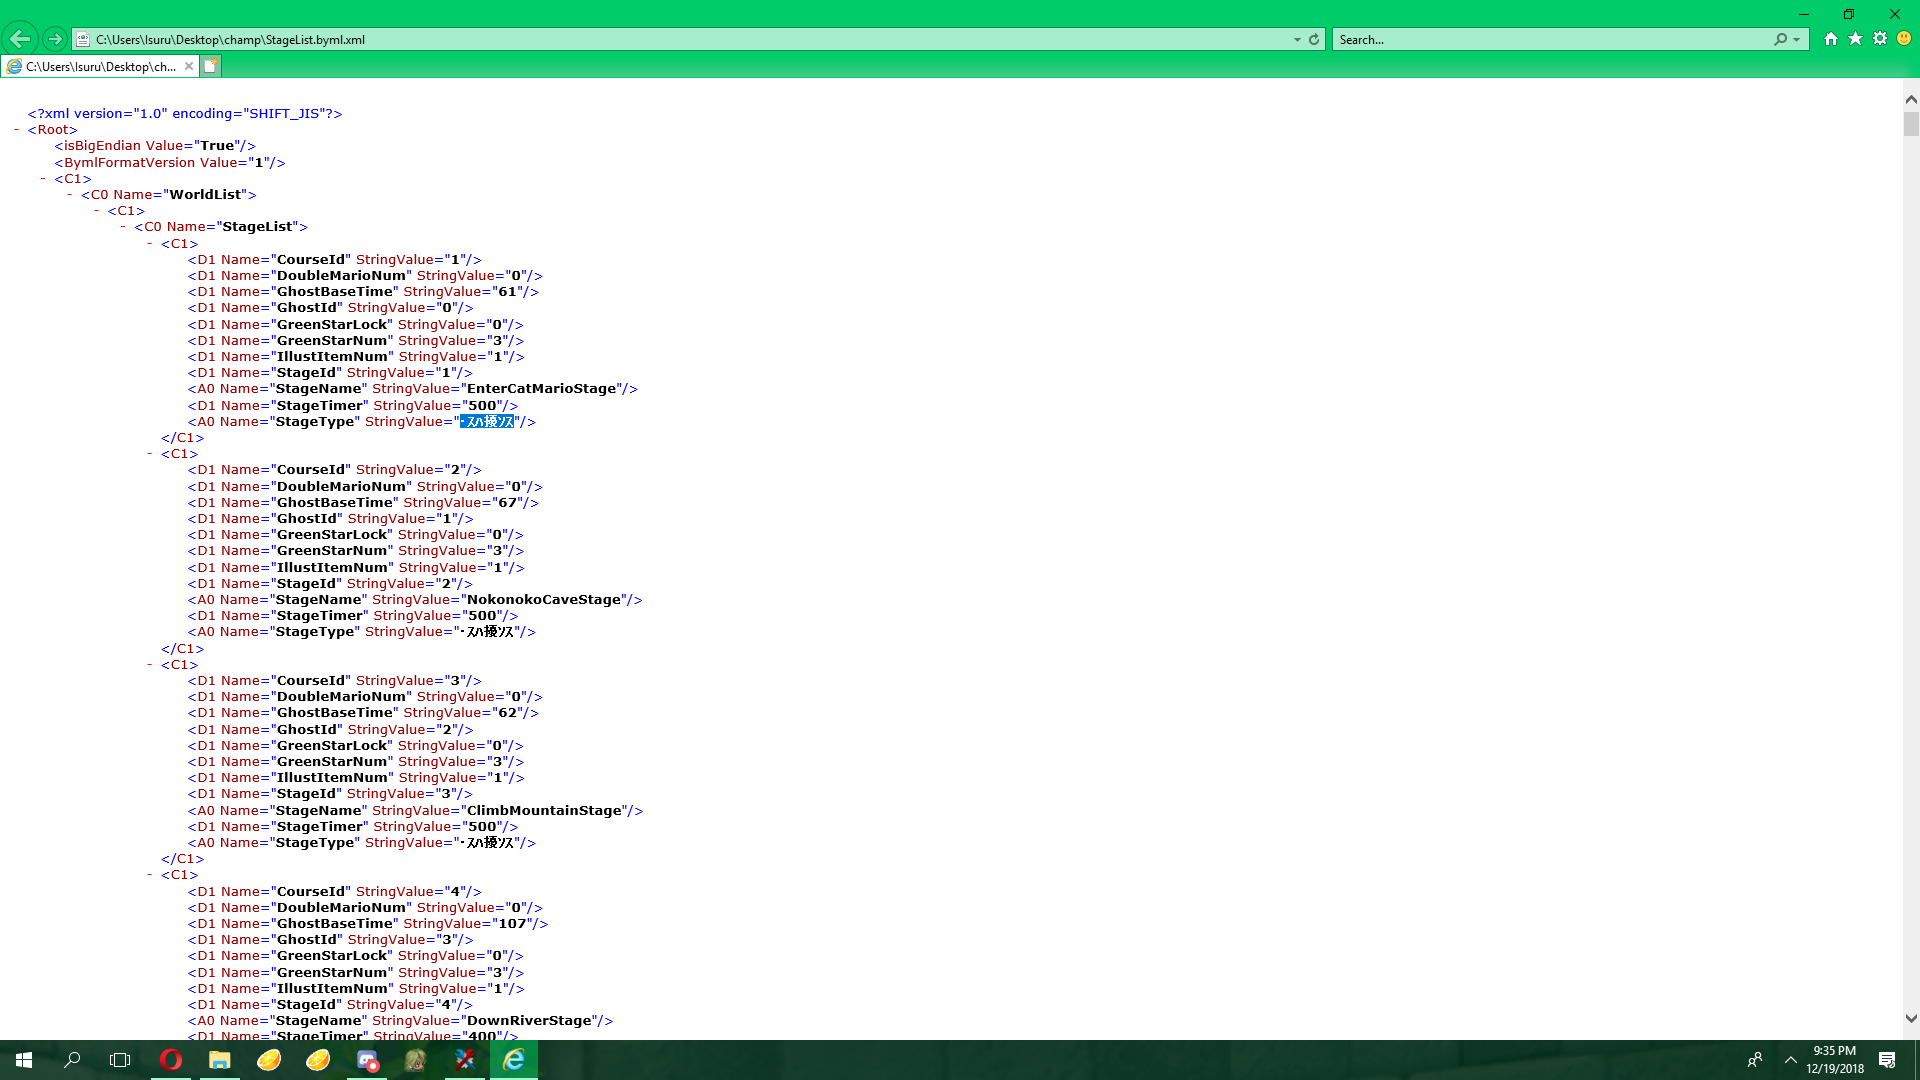
Task: Launch Opera browser from the taskbar
Action: 170,1060
